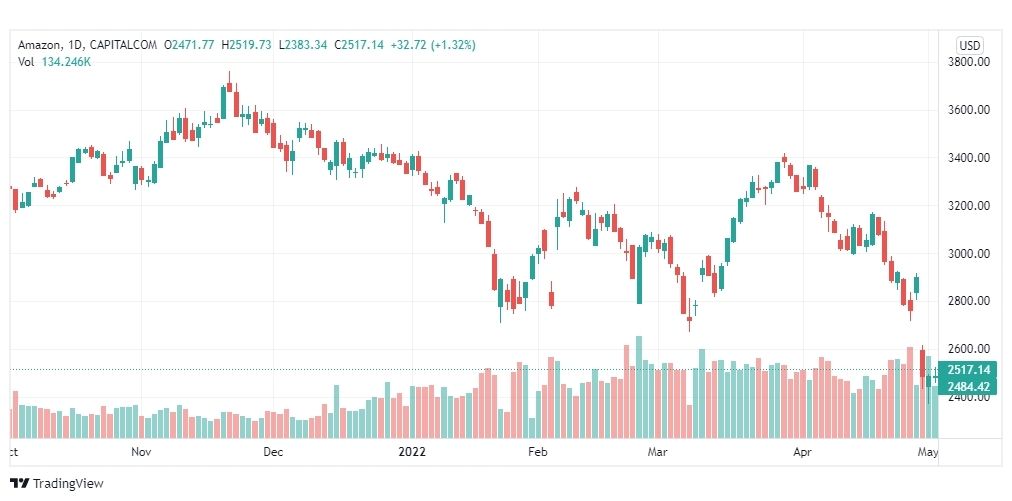Viewport: 1012px width, 501px height.
Task: Click the 3000.00 price axis label
Action: pyautogui.click(x=968, y=253)
